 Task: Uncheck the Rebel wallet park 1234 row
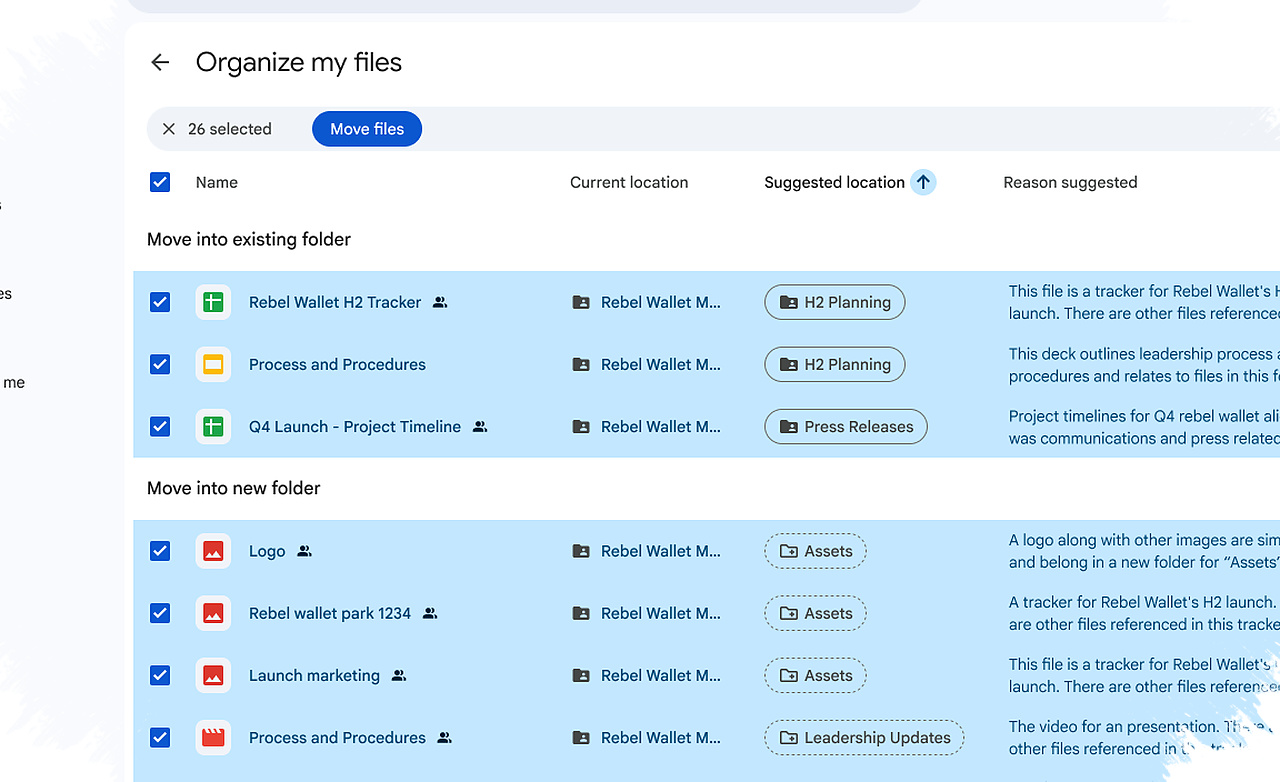[160, 613]
